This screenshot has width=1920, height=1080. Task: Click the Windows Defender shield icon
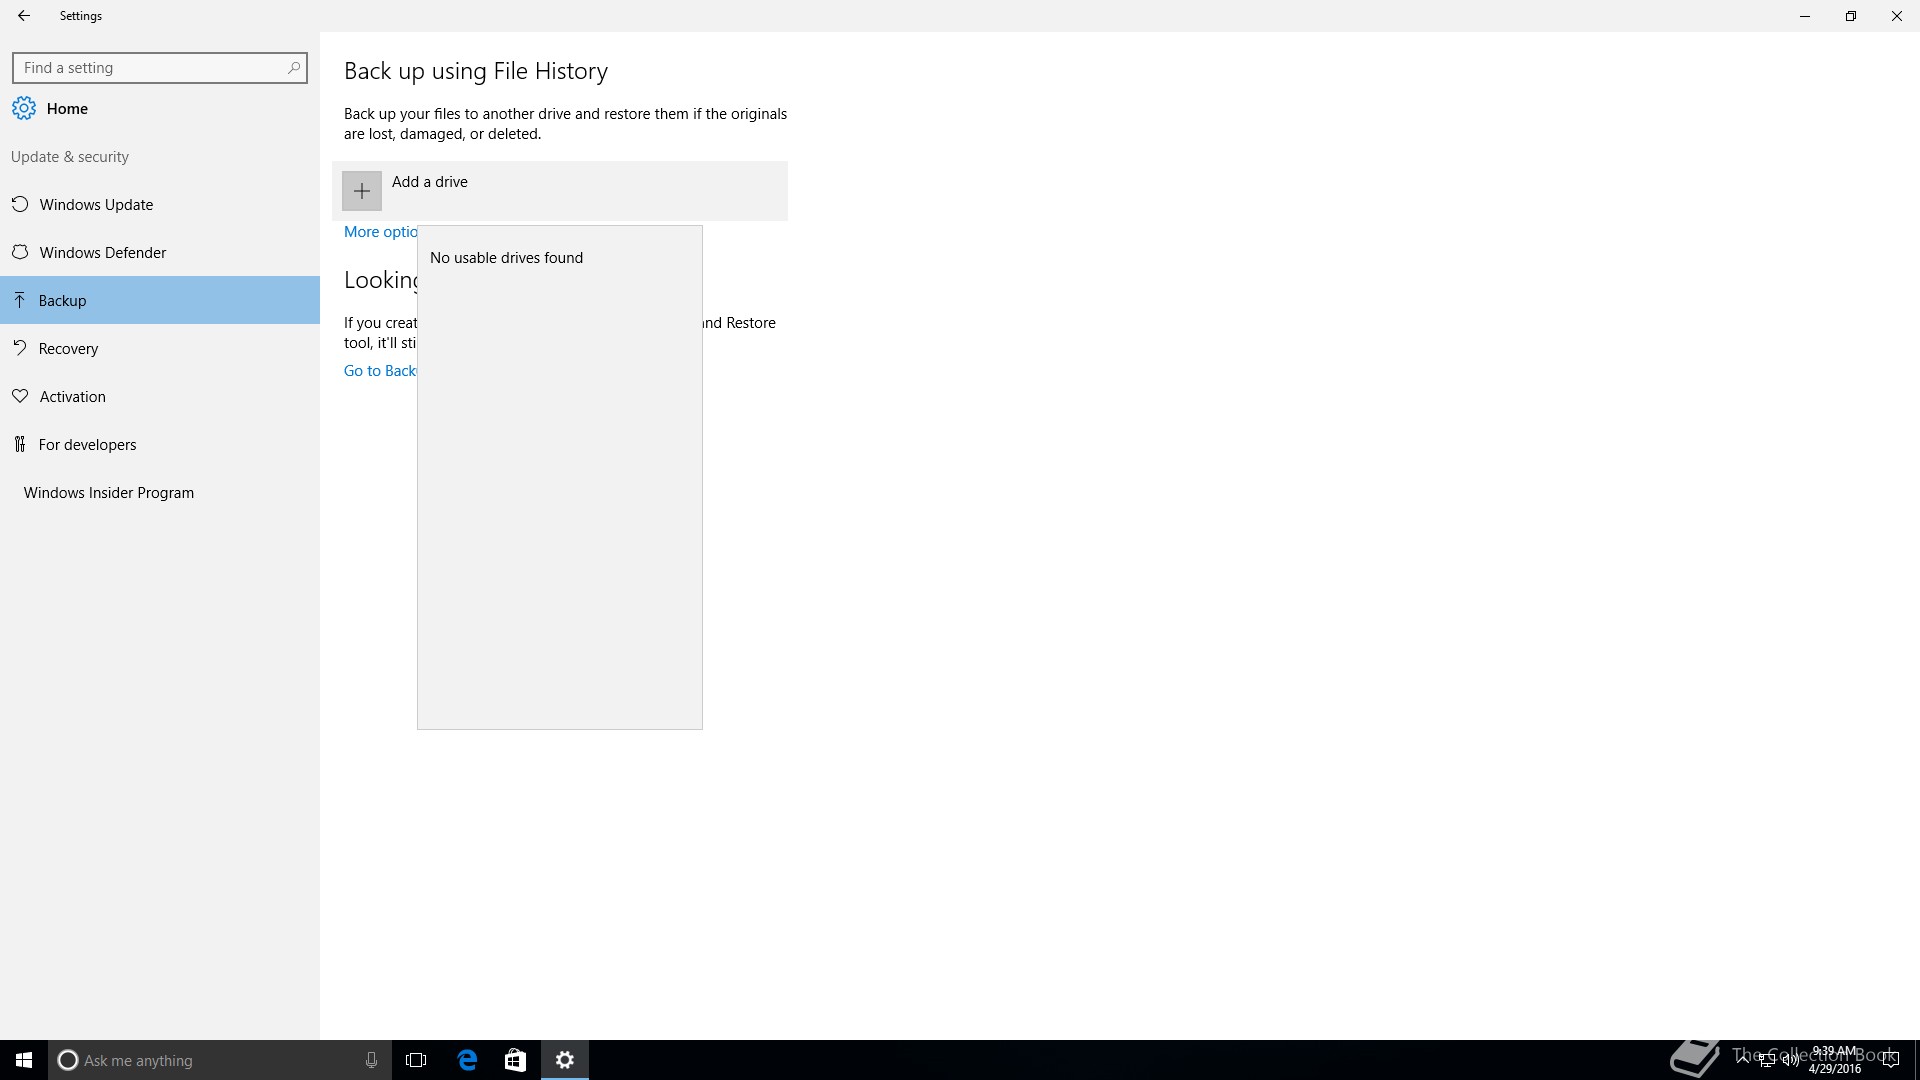pos(20,252)
